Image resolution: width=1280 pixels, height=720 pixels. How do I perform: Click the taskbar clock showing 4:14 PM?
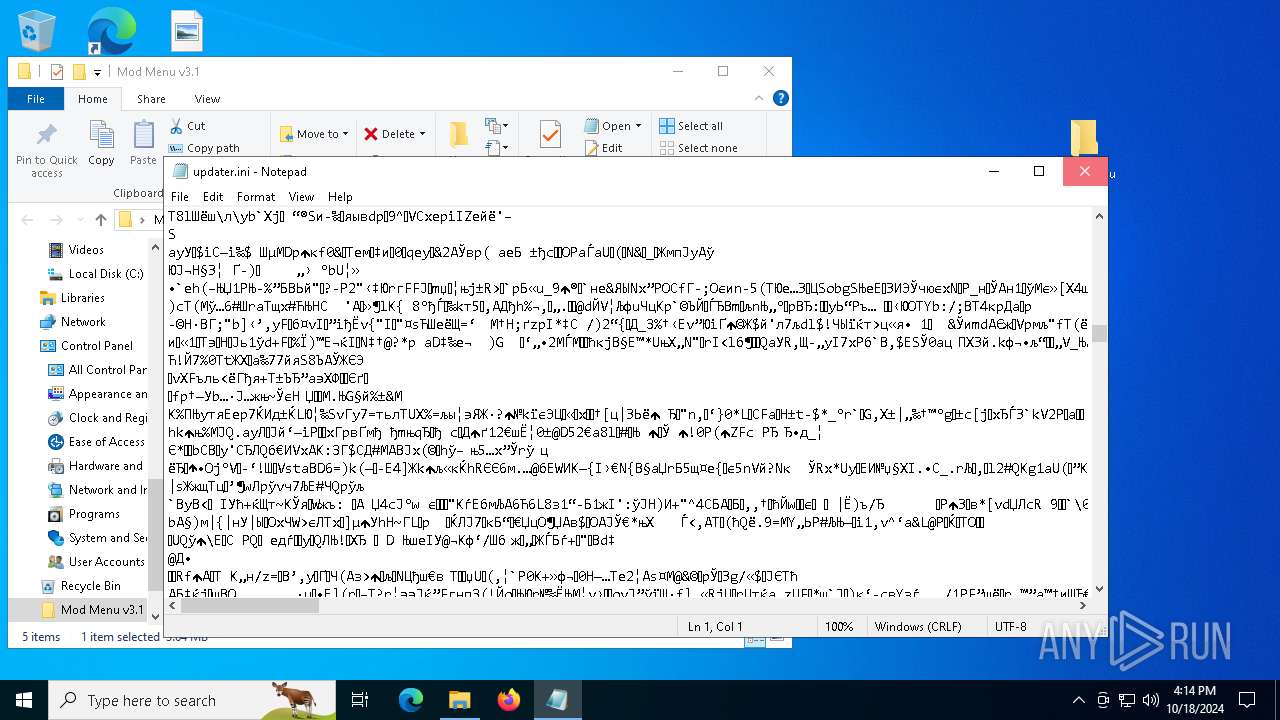click(1195, 700)
